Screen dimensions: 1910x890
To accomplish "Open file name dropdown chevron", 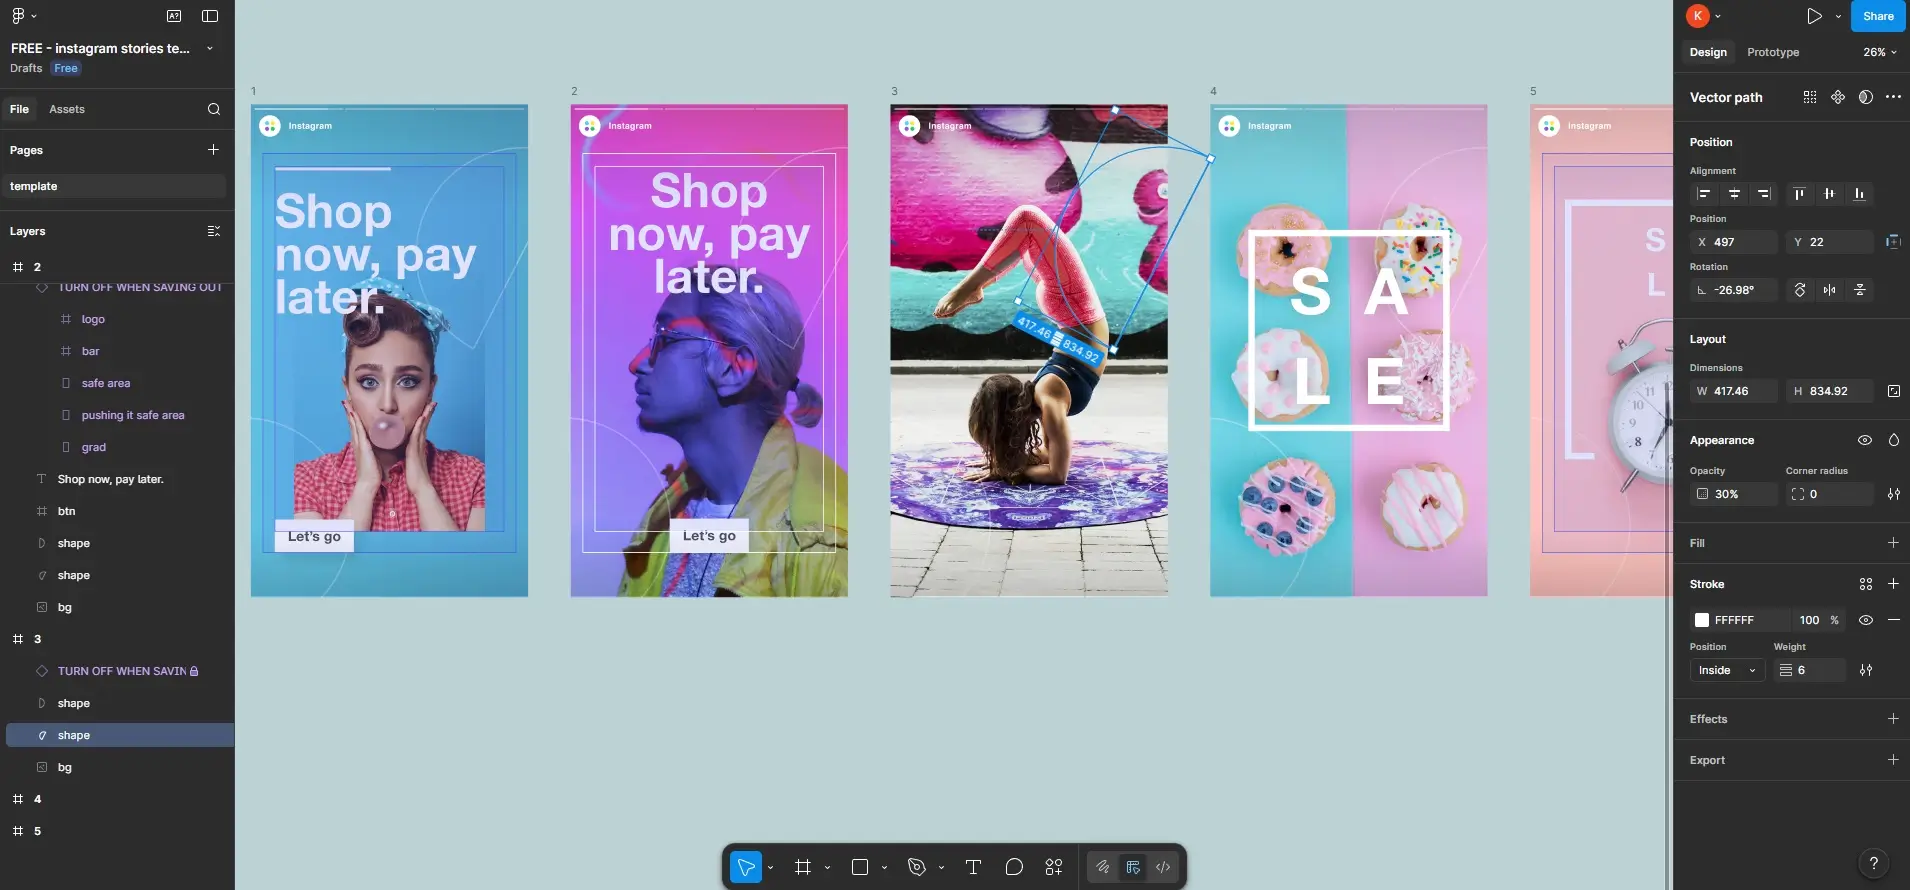I will (x=210, y=48).
